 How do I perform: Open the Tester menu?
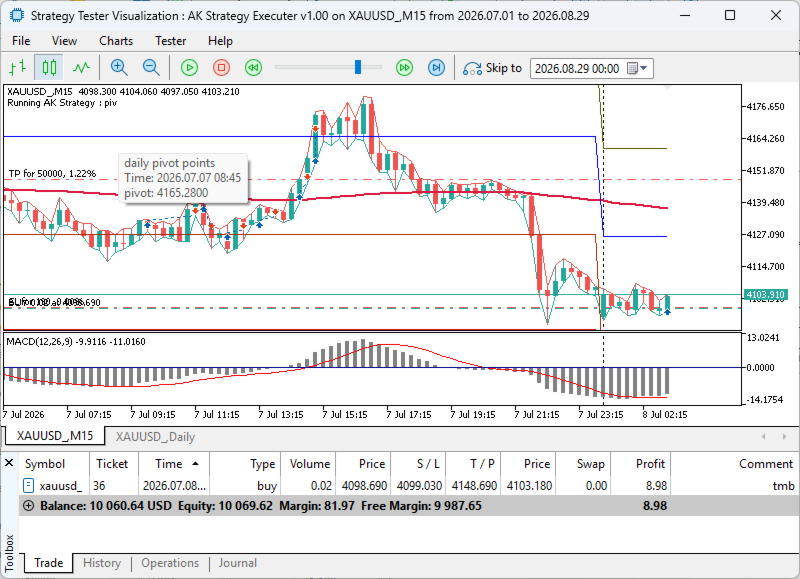coord(170,41)
